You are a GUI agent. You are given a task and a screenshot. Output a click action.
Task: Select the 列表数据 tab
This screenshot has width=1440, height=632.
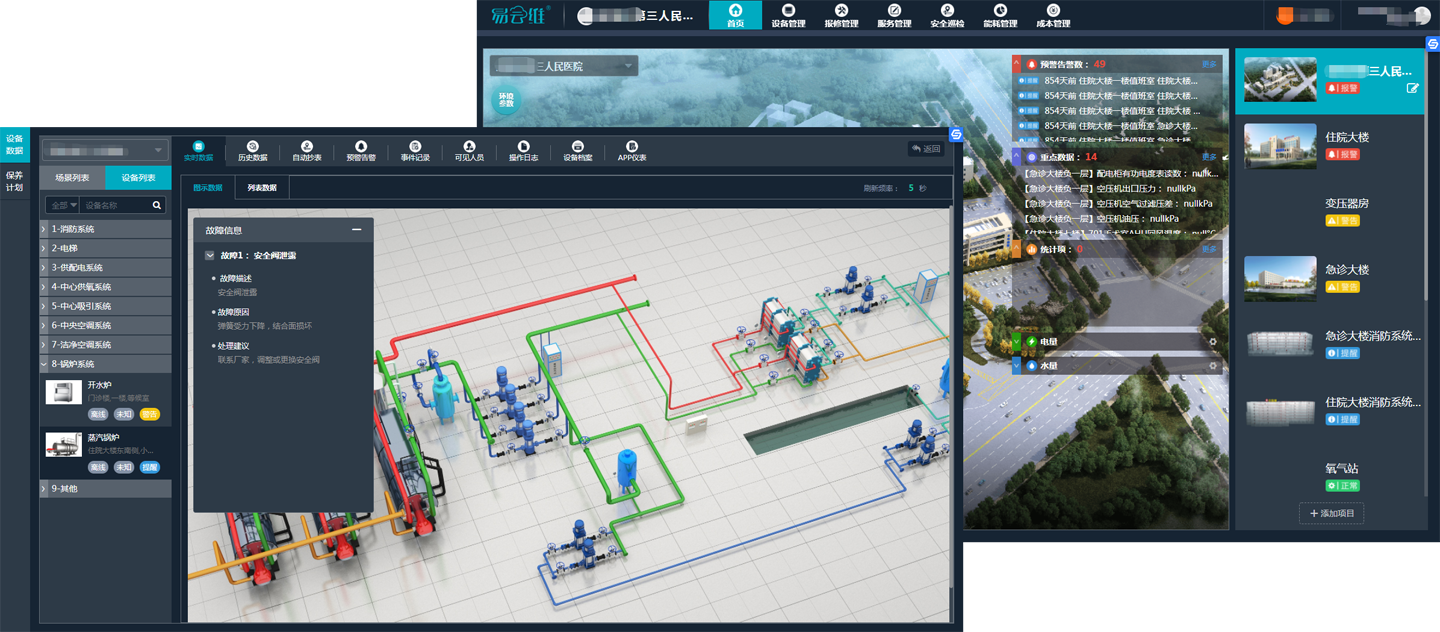tap(262, 188)
